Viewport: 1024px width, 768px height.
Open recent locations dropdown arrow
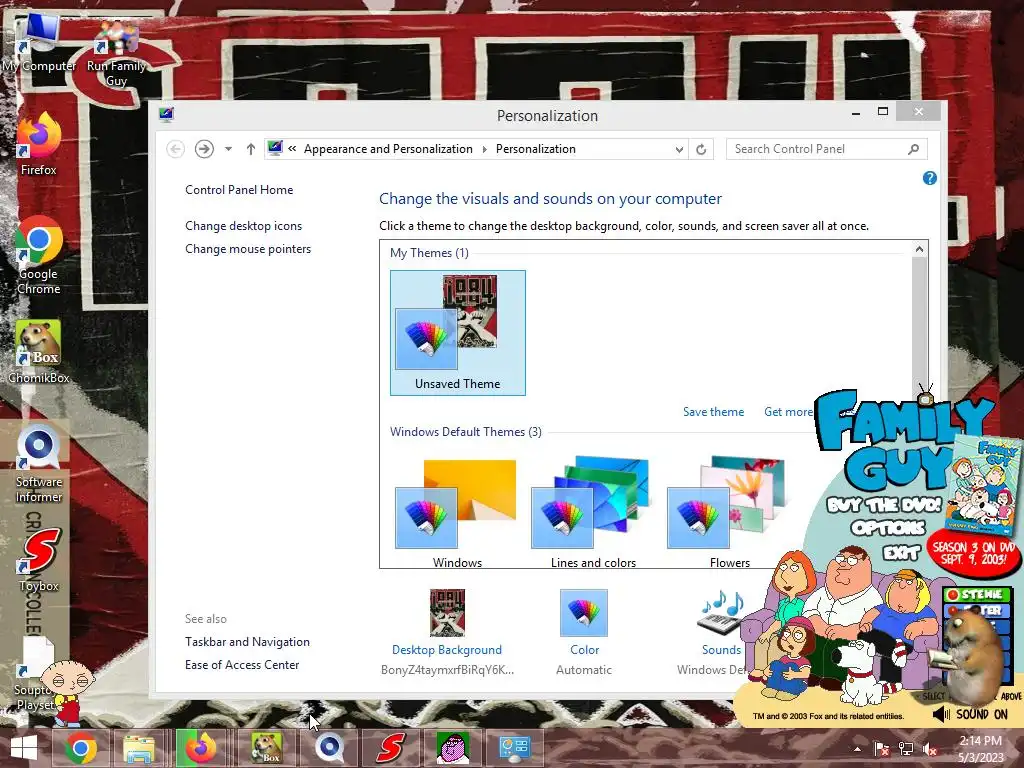pyautogui.click(x=228, y=149)
